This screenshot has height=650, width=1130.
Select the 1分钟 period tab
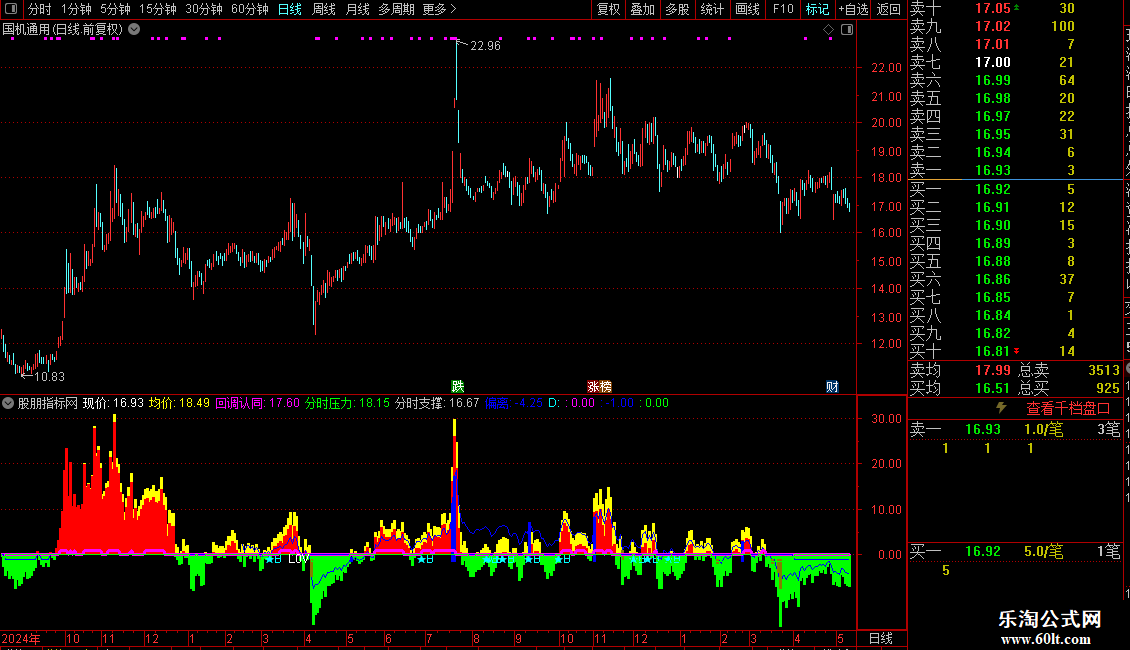(x=76, y=9)
